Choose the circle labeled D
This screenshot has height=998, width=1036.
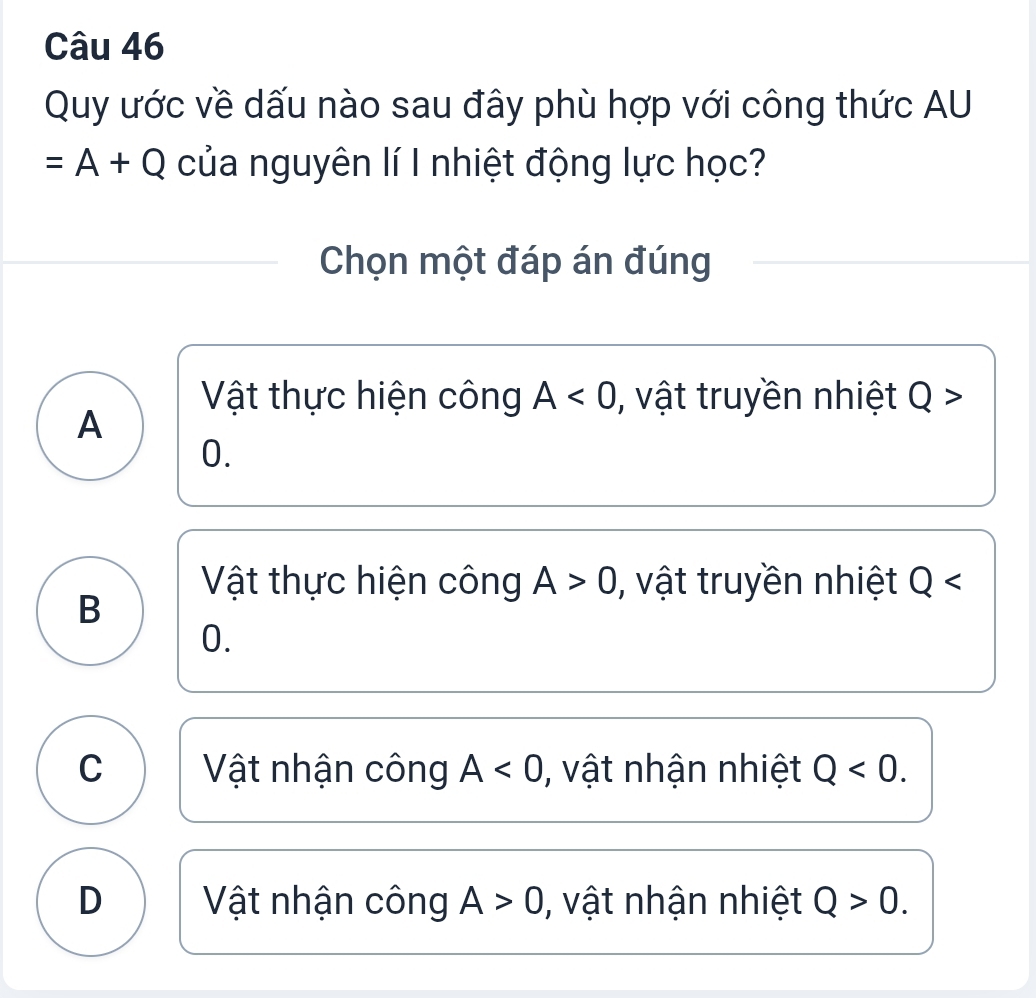tap(90, 902)
